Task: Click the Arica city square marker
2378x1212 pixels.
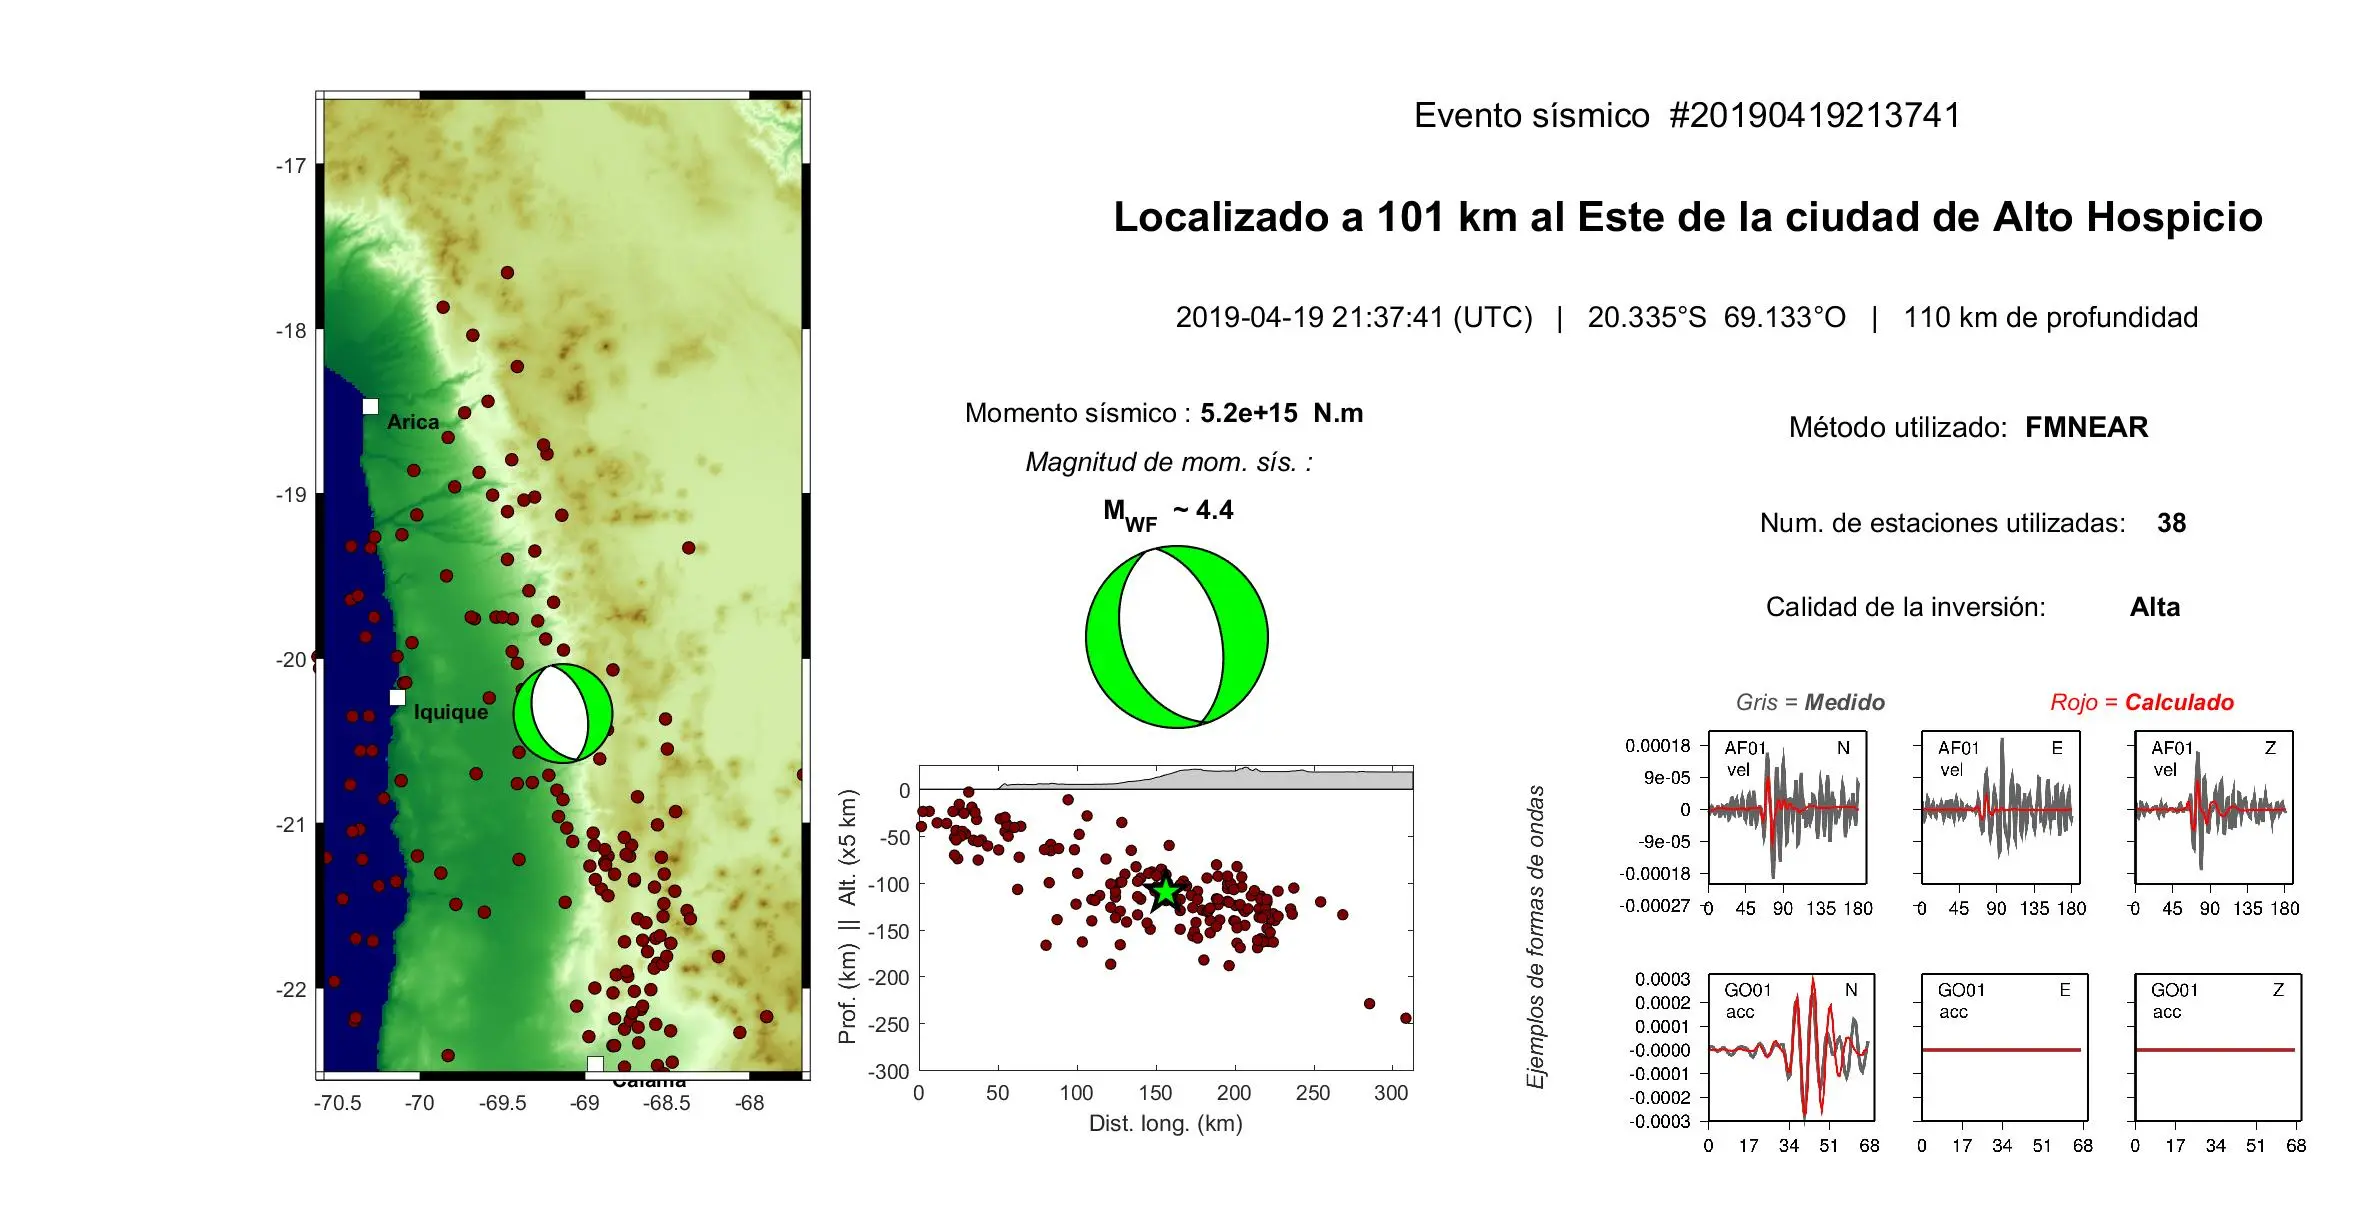Action: [x=370, y=406]
